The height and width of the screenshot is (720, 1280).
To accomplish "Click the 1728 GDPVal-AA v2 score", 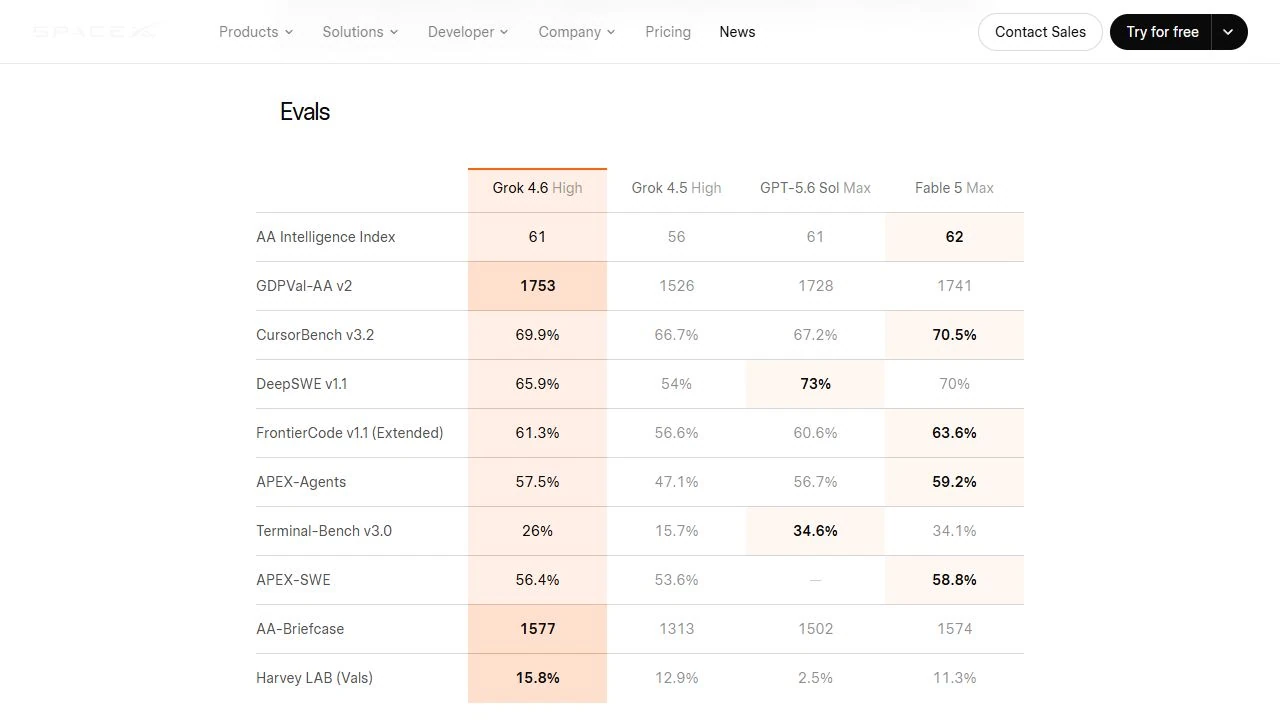I will pyautogui.click(x=815, y=286).
